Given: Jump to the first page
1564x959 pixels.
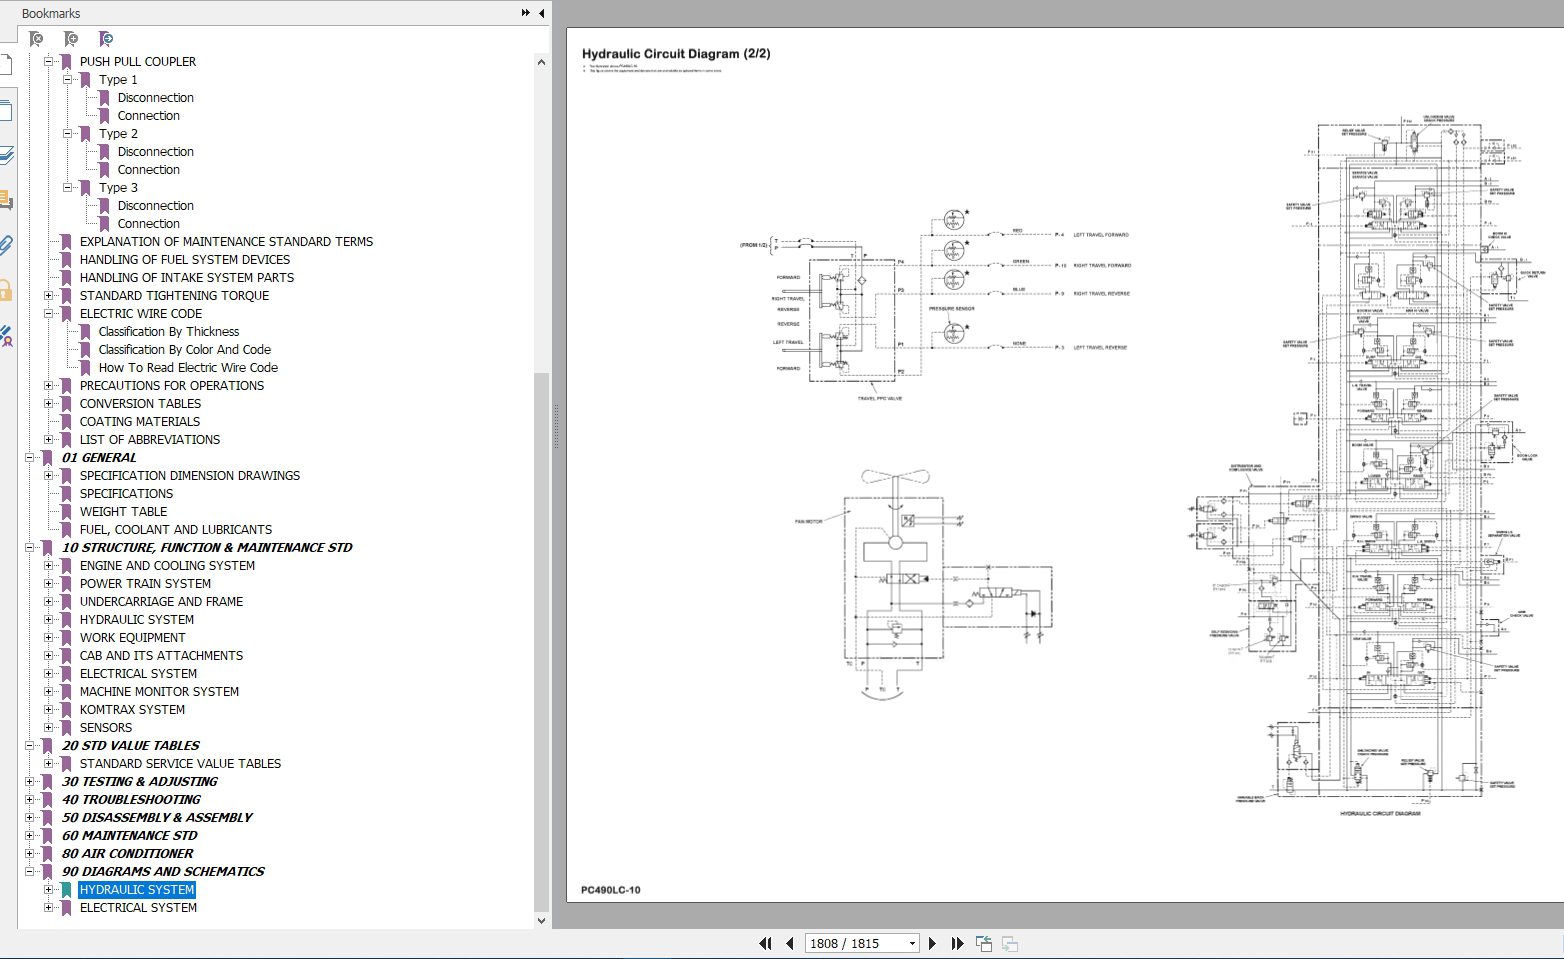Looking at the screenshot, I should (765, 943).
